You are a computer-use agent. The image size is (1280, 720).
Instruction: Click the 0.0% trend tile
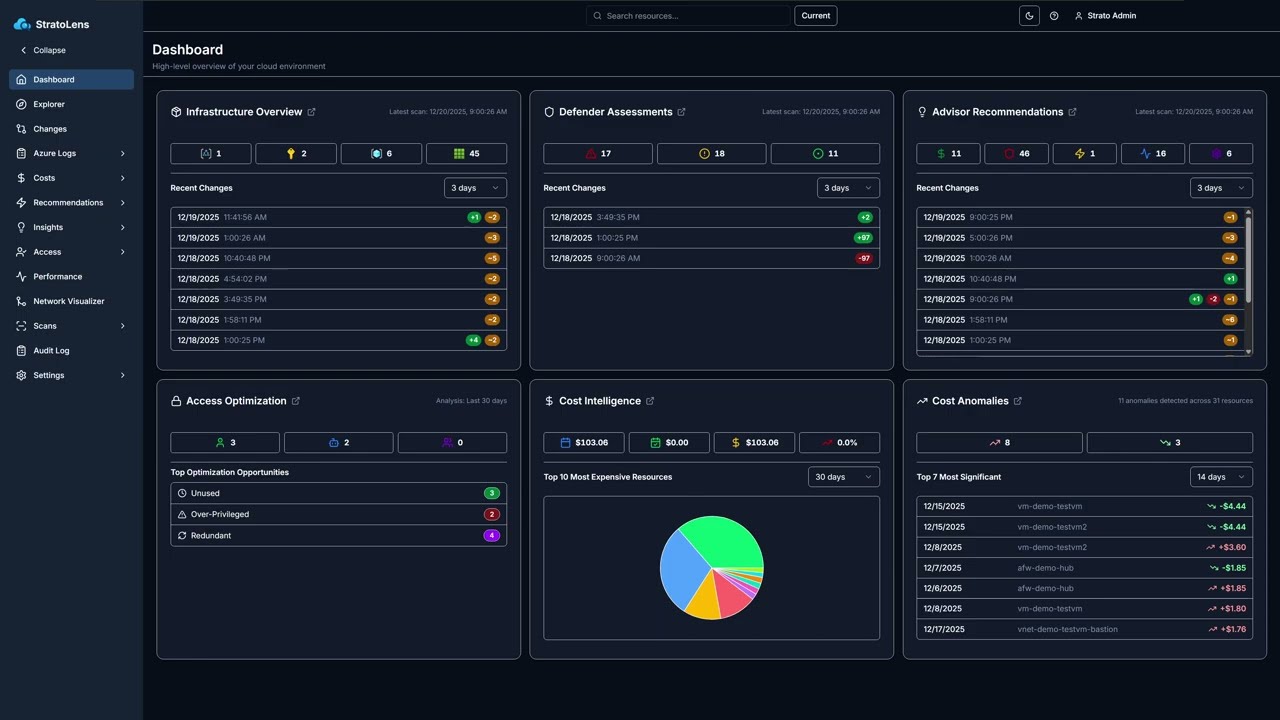tap(839, 442)
